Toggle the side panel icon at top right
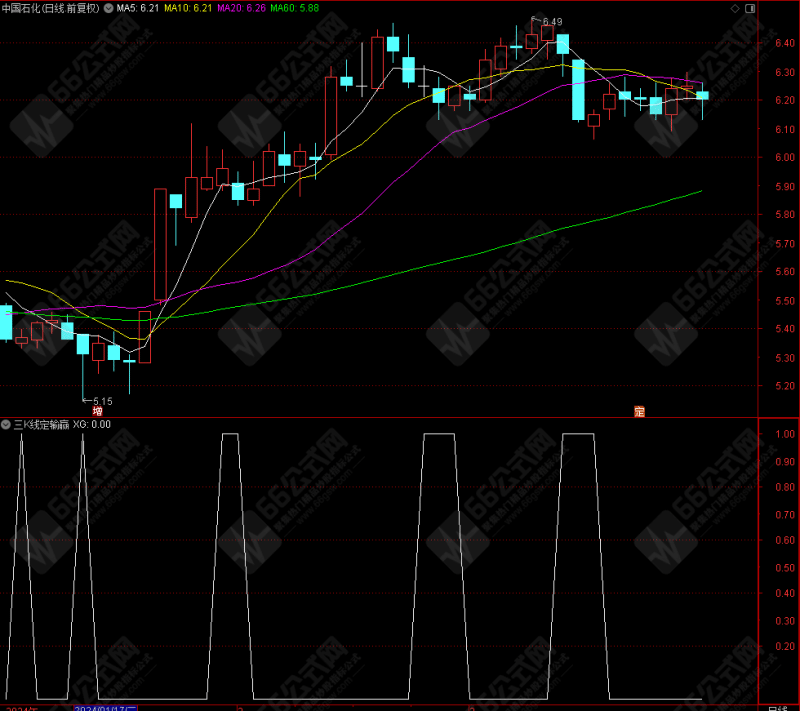Screen dimensions: 800x711 point(750,8)
